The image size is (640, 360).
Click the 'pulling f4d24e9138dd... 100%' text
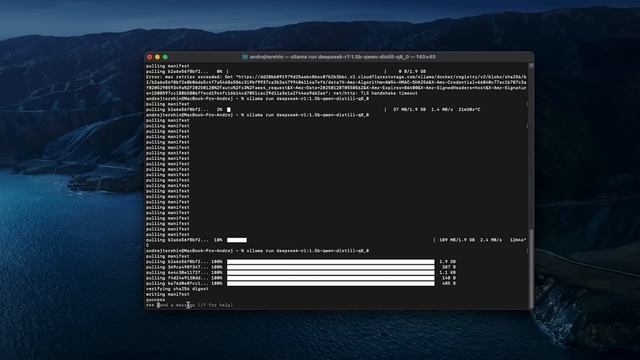184,278
